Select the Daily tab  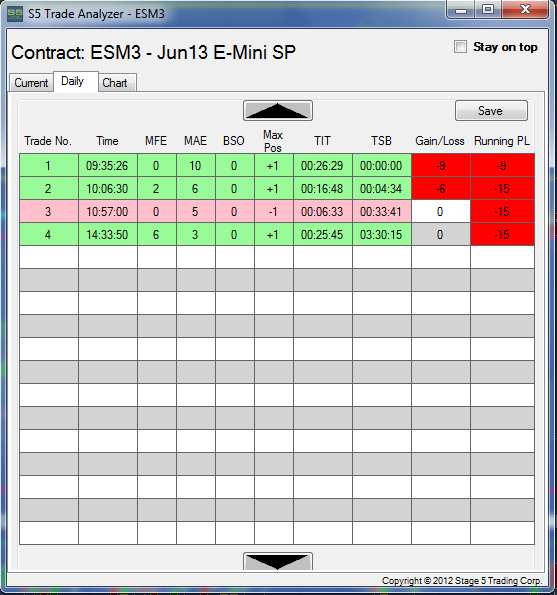[76, 81]
